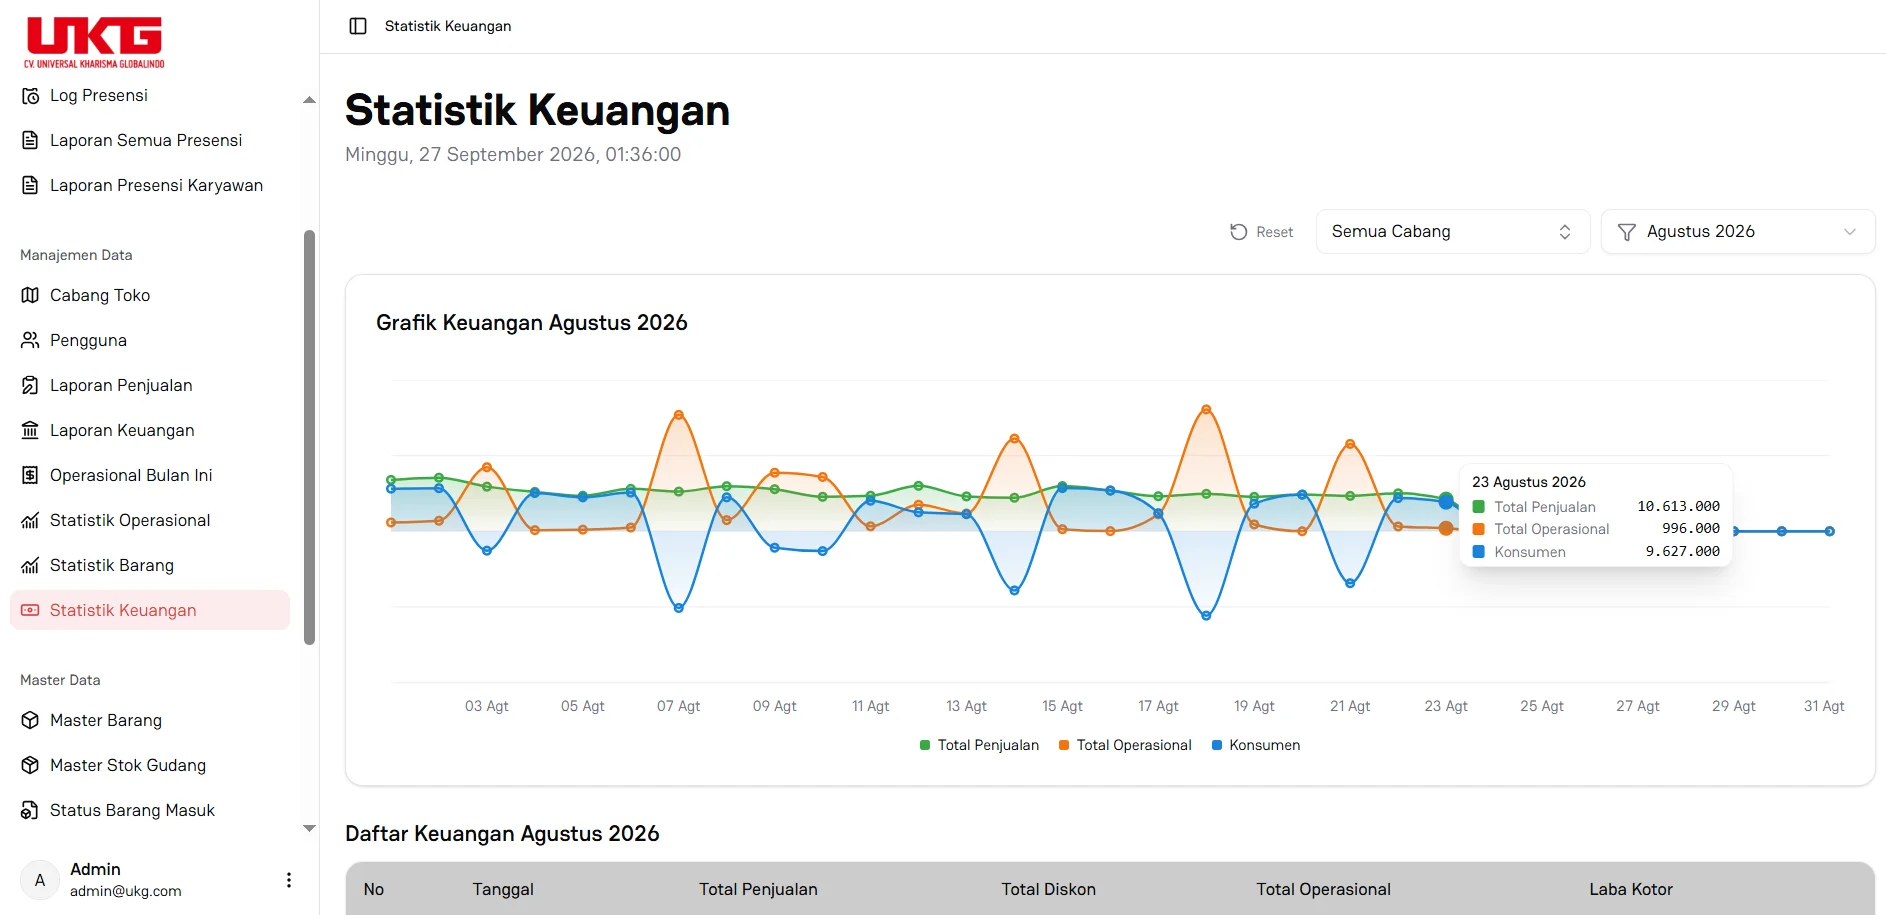This screenshot has width=1886, height=915.
Task: Click Laporan Presensi Karyawan document icon
Action: 30,186
